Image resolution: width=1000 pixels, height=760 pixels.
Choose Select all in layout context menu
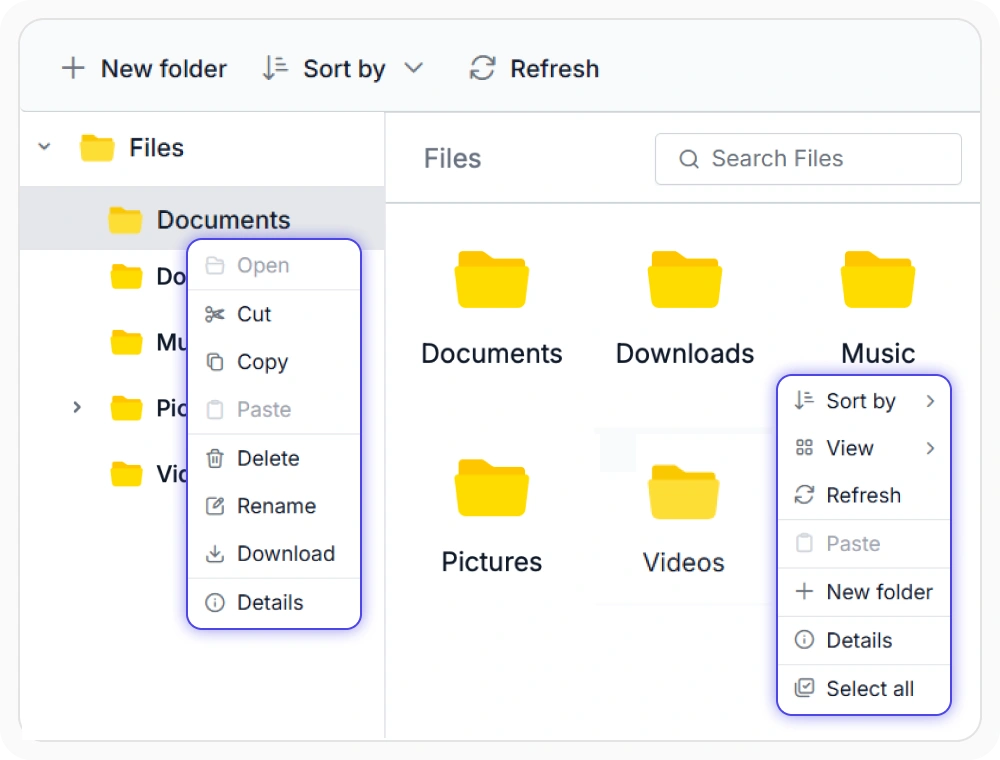(864, 689)
